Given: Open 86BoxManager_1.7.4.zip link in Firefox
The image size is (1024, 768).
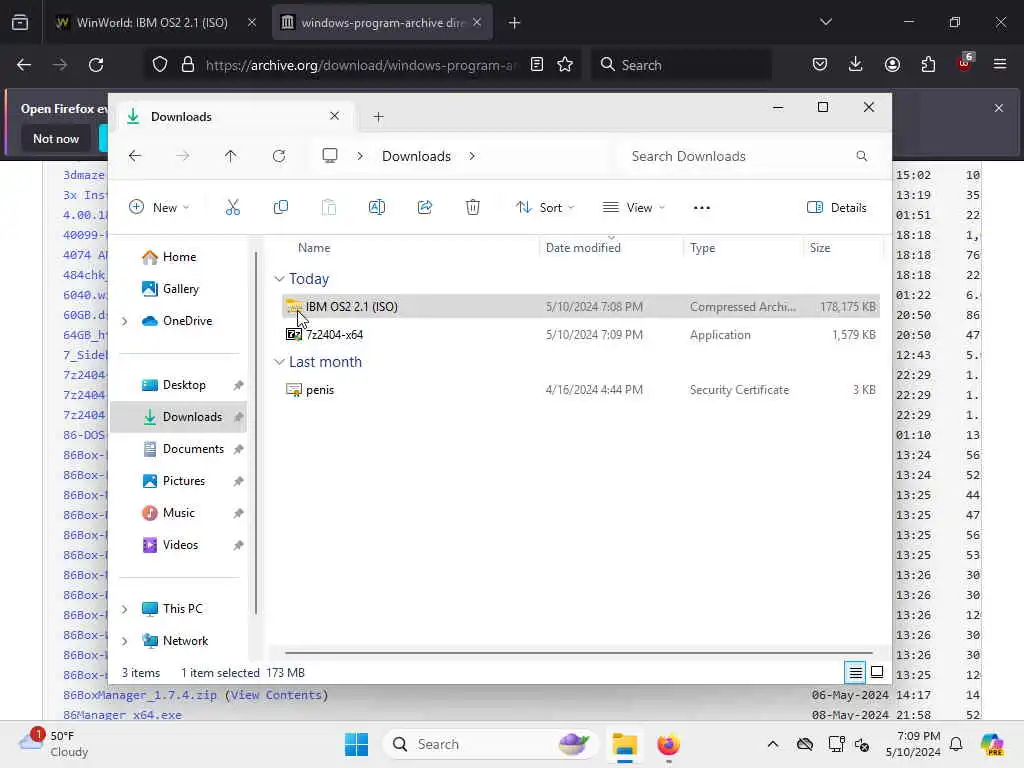Looking at the screenshot, I should 140,695.
